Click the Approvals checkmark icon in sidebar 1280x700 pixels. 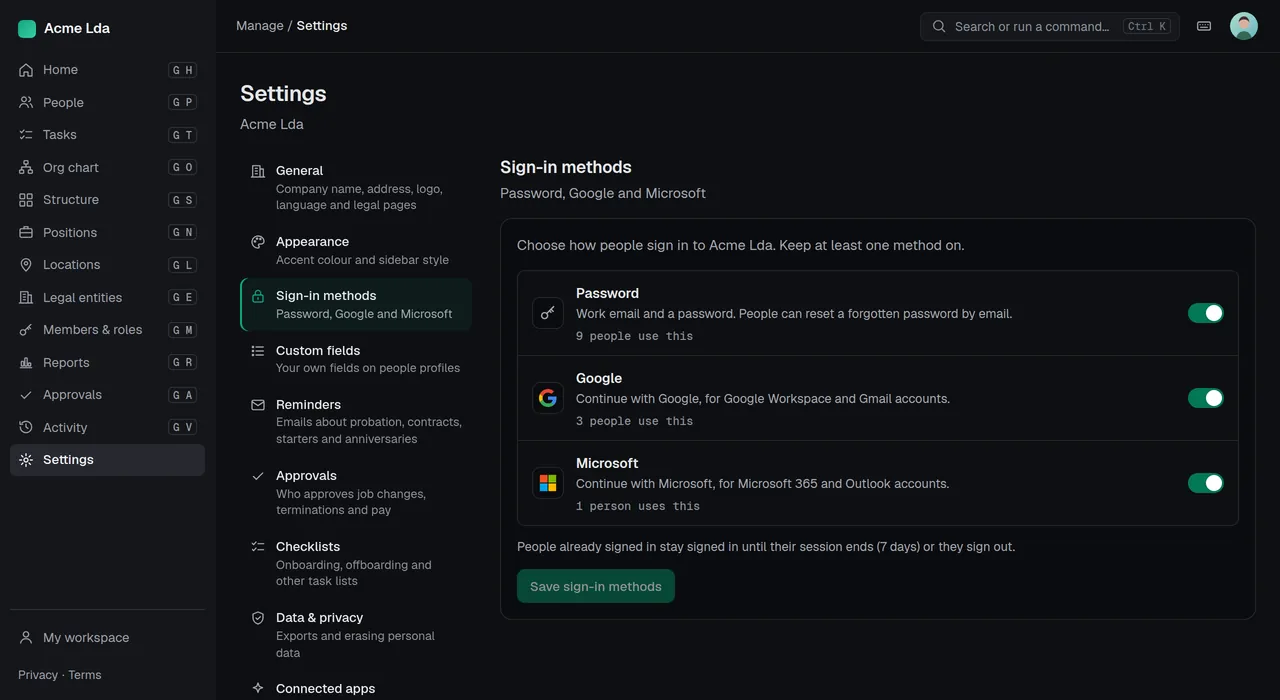point(26,395)
